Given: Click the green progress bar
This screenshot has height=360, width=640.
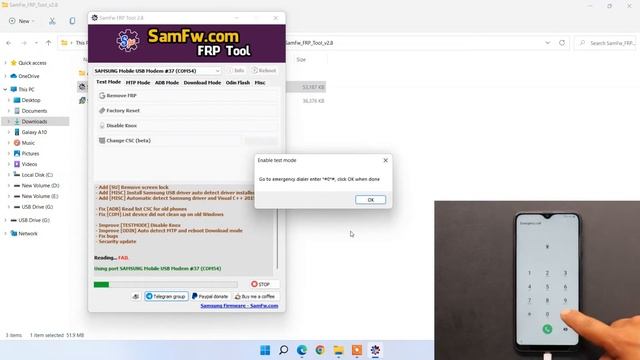Looking at the screenshot, I should click(x=165, y=284).
